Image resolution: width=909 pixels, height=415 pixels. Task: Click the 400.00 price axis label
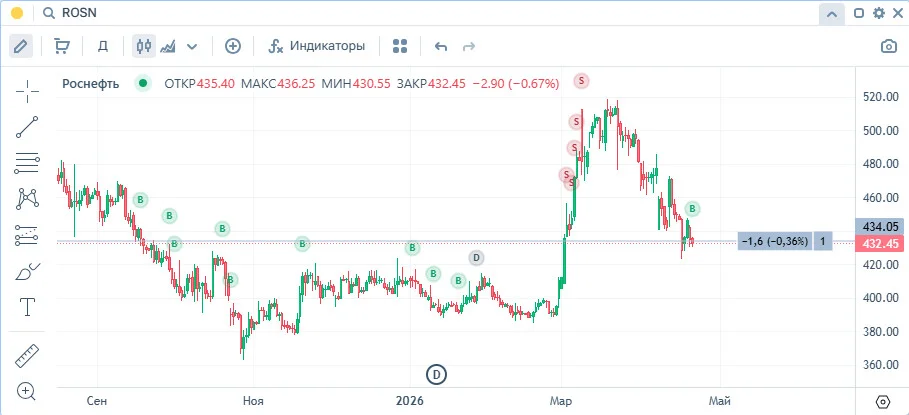pyautogui.click(x=879, y=298)
